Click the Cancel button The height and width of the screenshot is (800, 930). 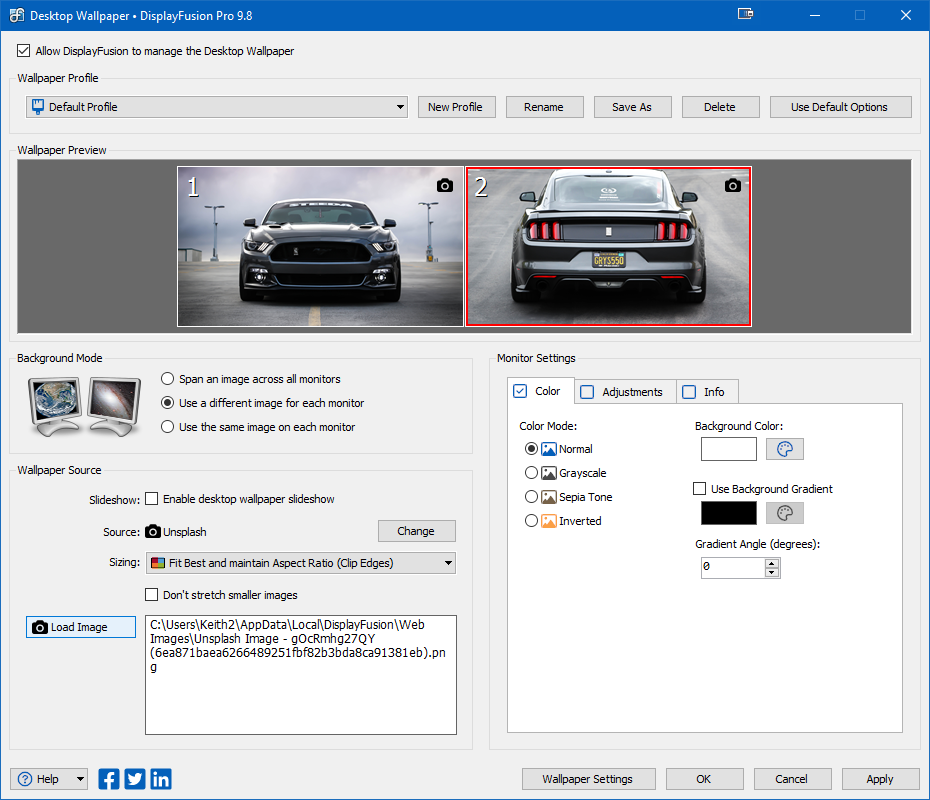coord(792,779)
